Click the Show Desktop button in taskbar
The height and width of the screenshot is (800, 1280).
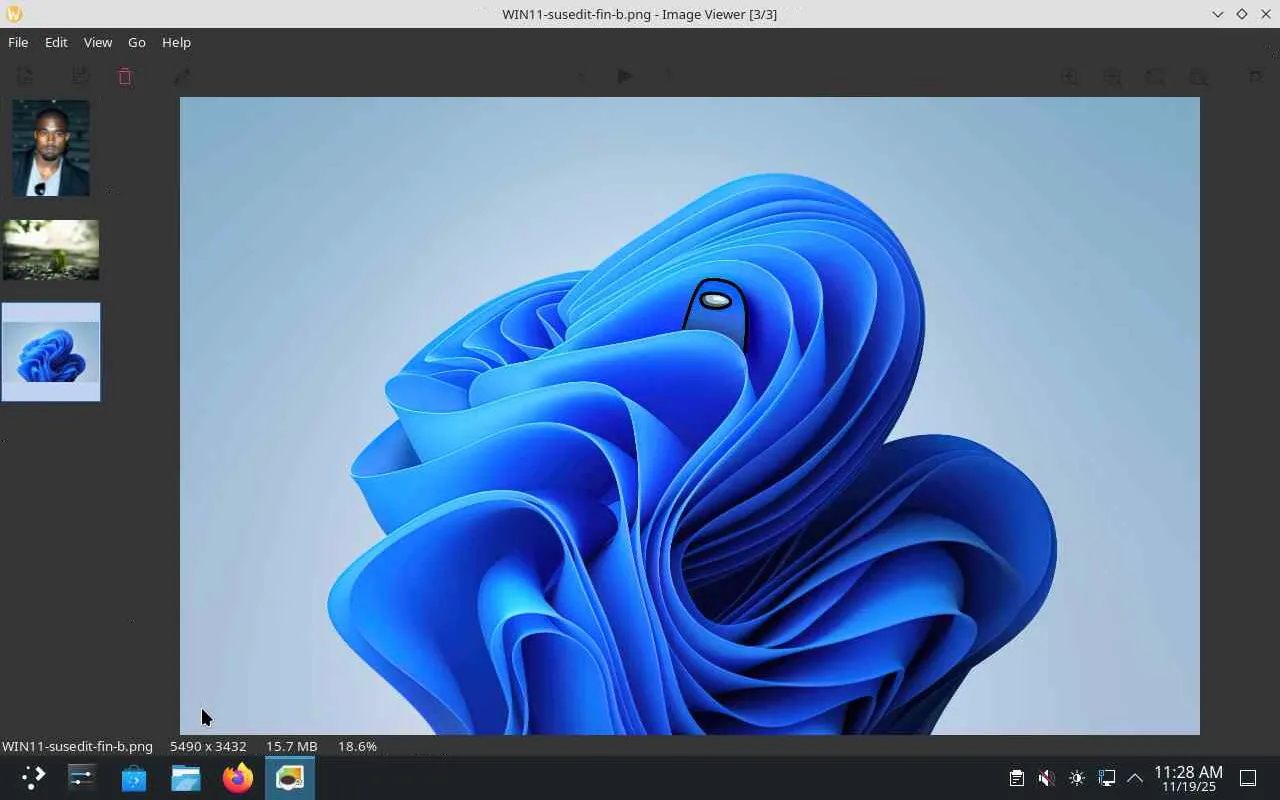[1248, 778]
